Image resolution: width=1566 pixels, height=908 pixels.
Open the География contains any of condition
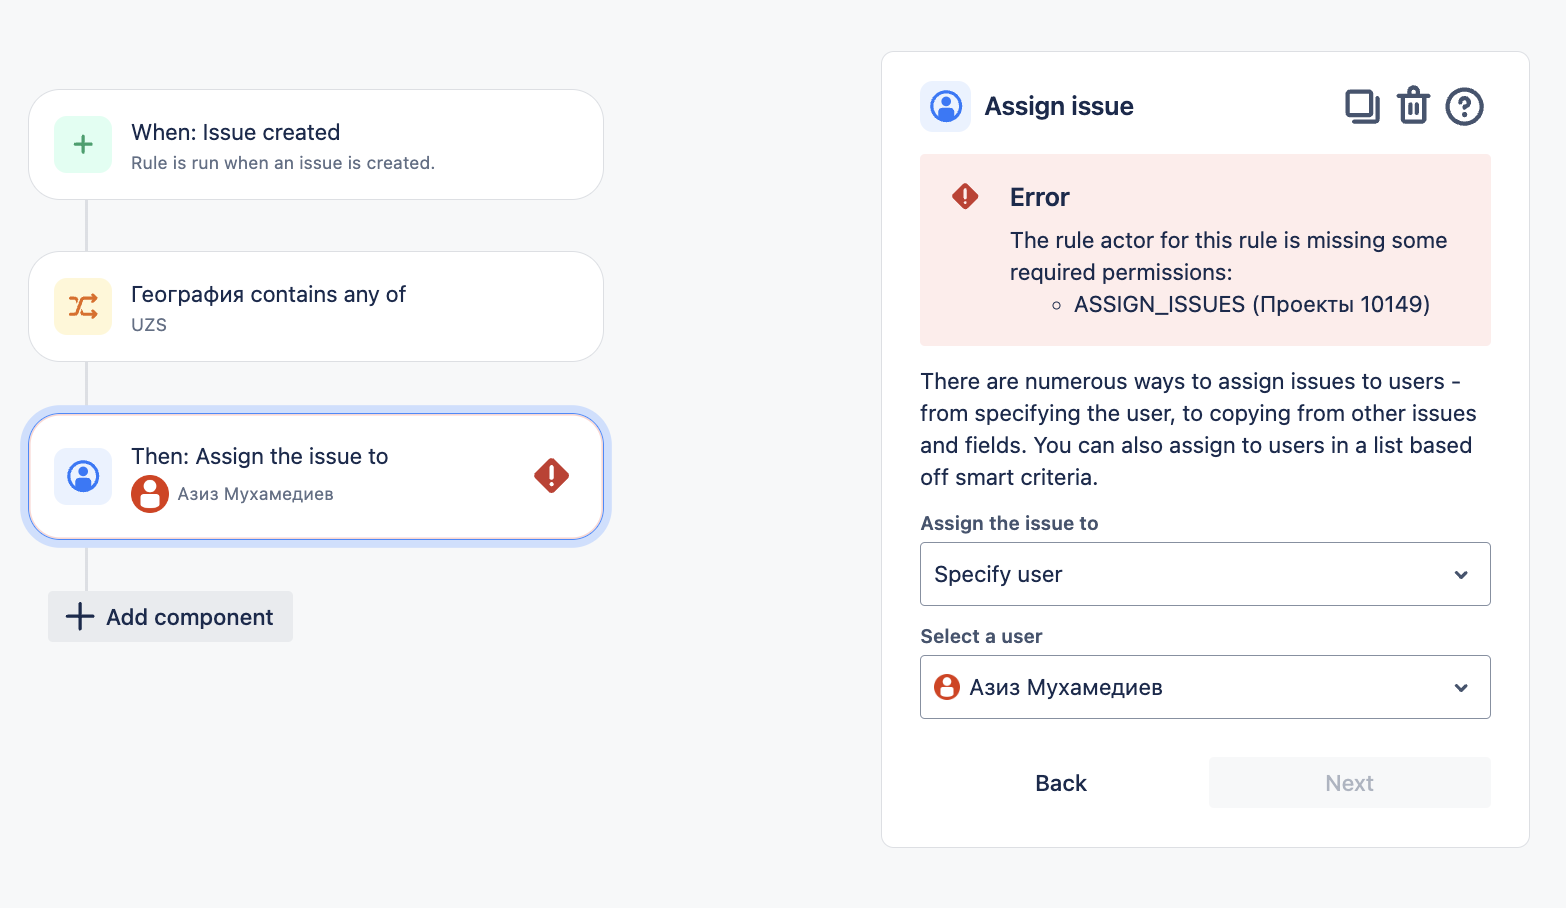point(316,307)
